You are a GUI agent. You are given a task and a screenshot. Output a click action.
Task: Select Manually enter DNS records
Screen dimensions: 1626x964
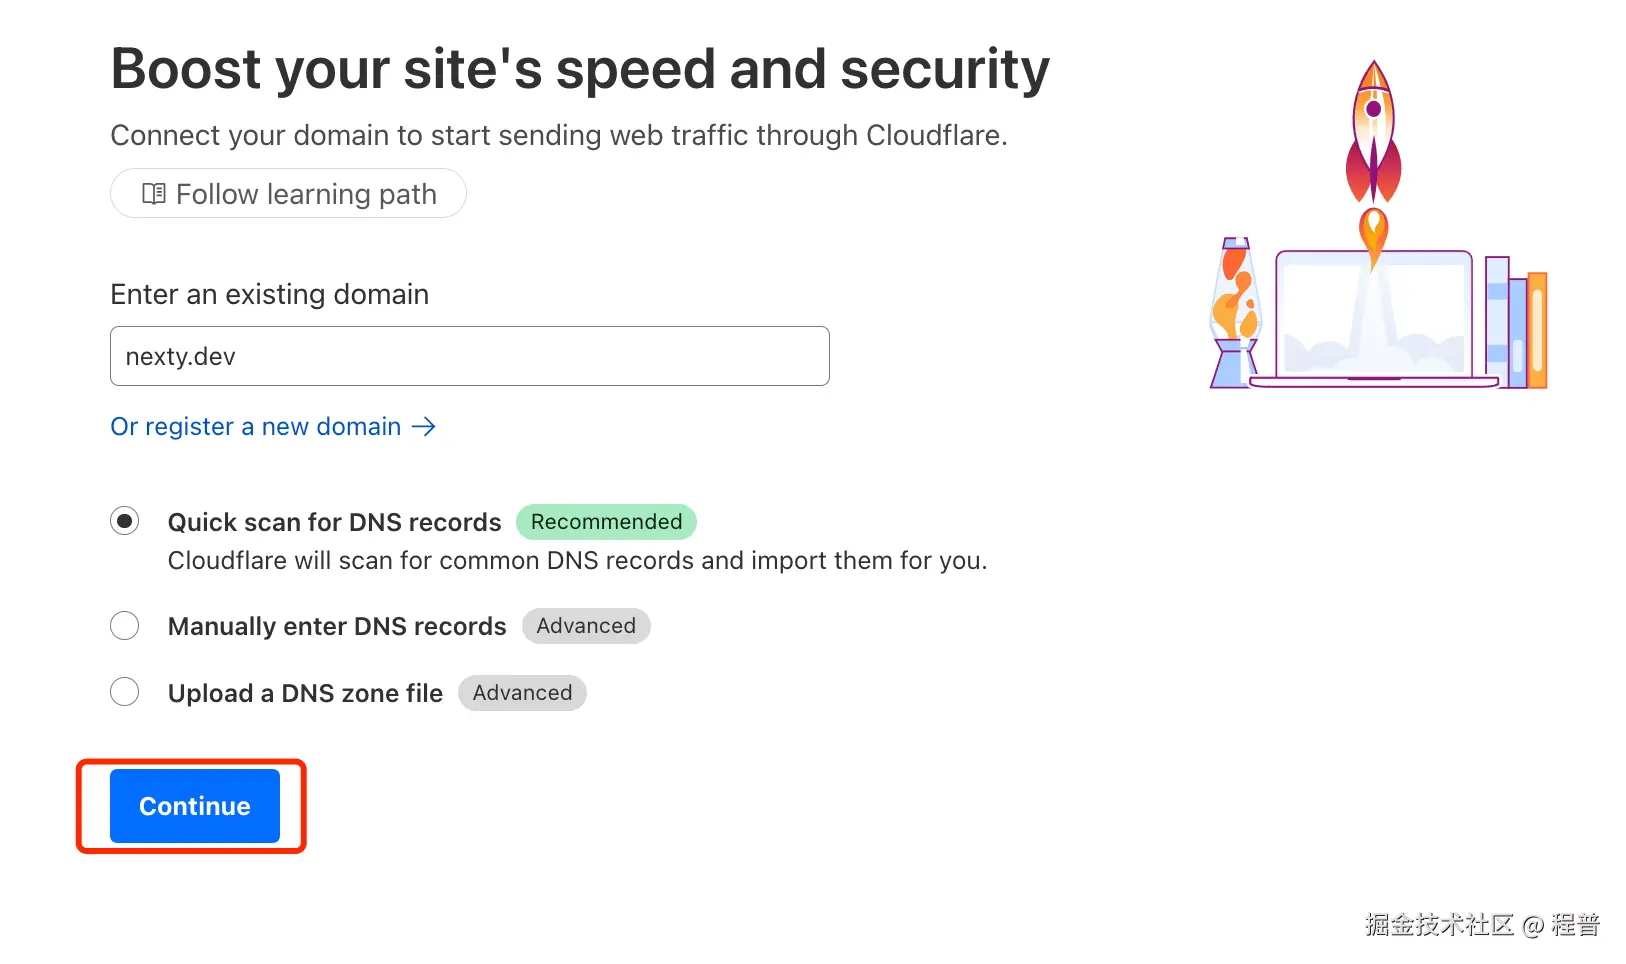[124, 625]
